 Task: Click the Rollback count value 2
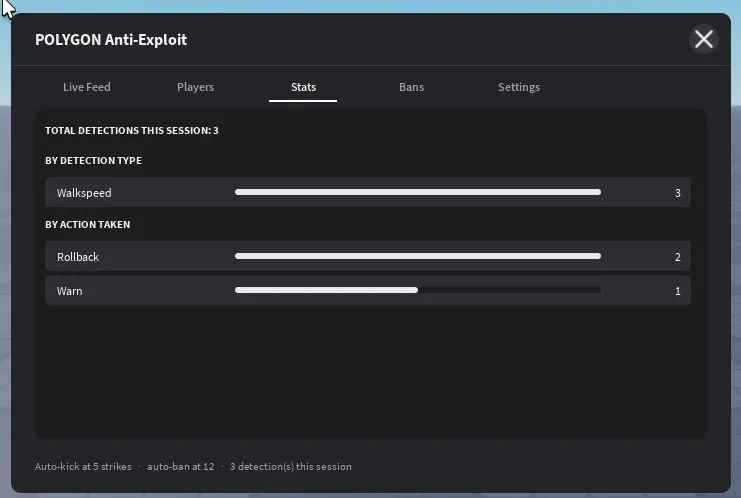point(678,257)
